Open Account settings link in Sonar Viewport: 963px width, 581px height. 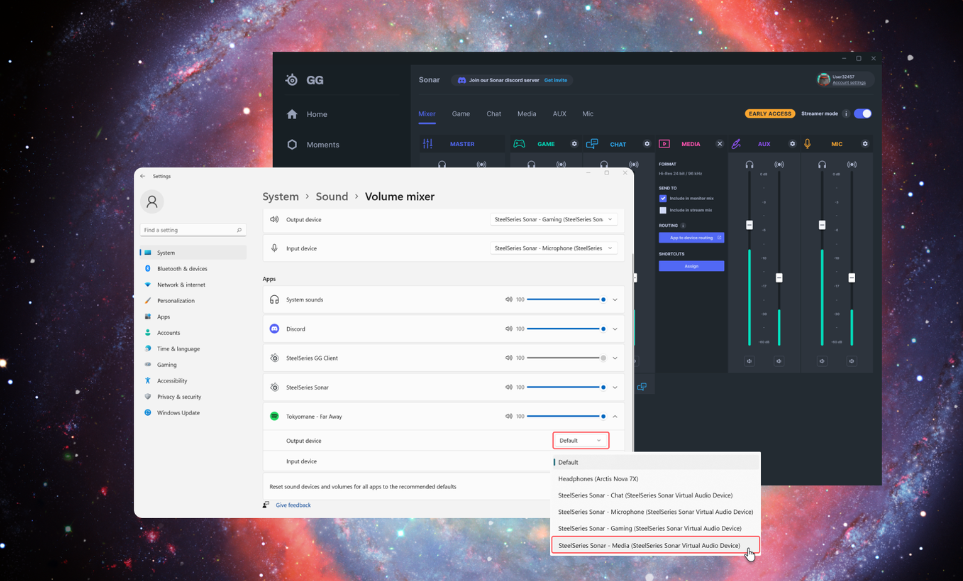[x=849, y=83]
